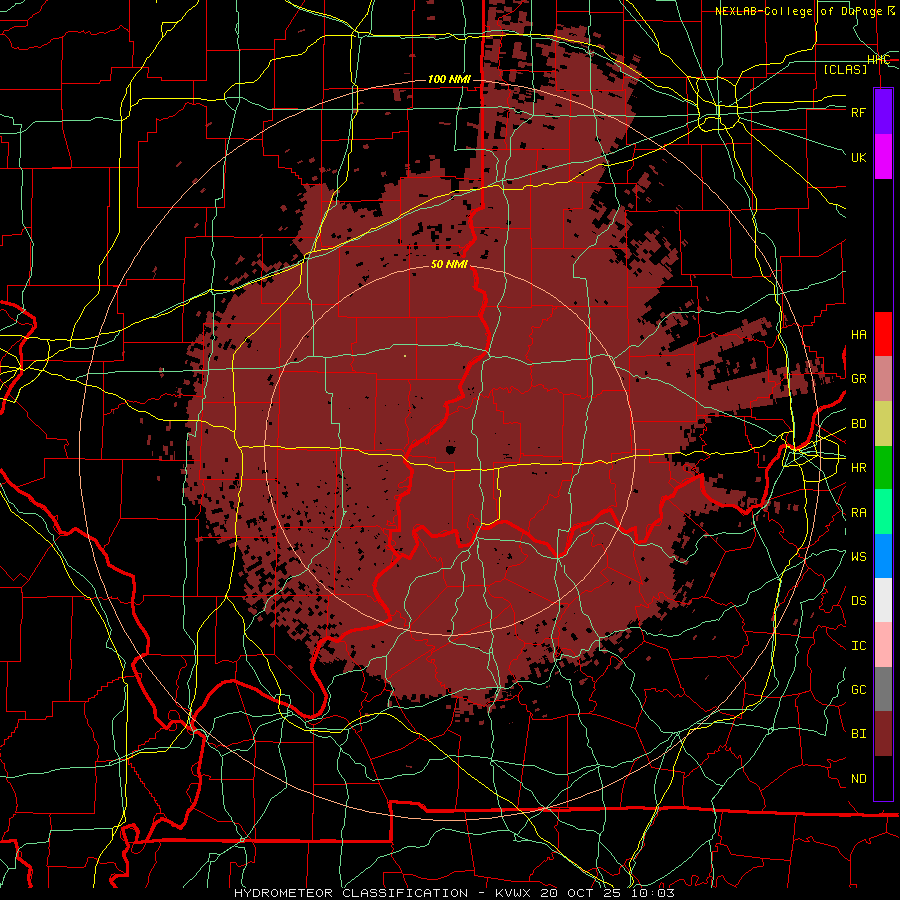The image size is (900, 900).
Task: Click the dusty pink GR legend swatch
Action: point(883,378)
